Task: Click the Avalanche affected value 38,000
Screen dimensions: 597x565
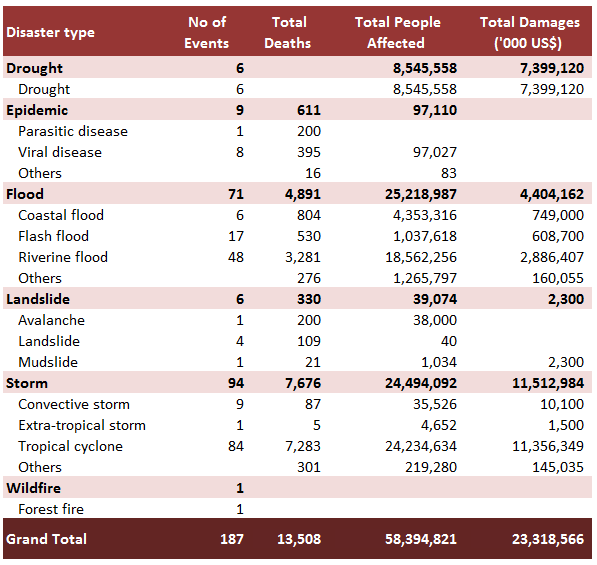Action: pos(435,320)
